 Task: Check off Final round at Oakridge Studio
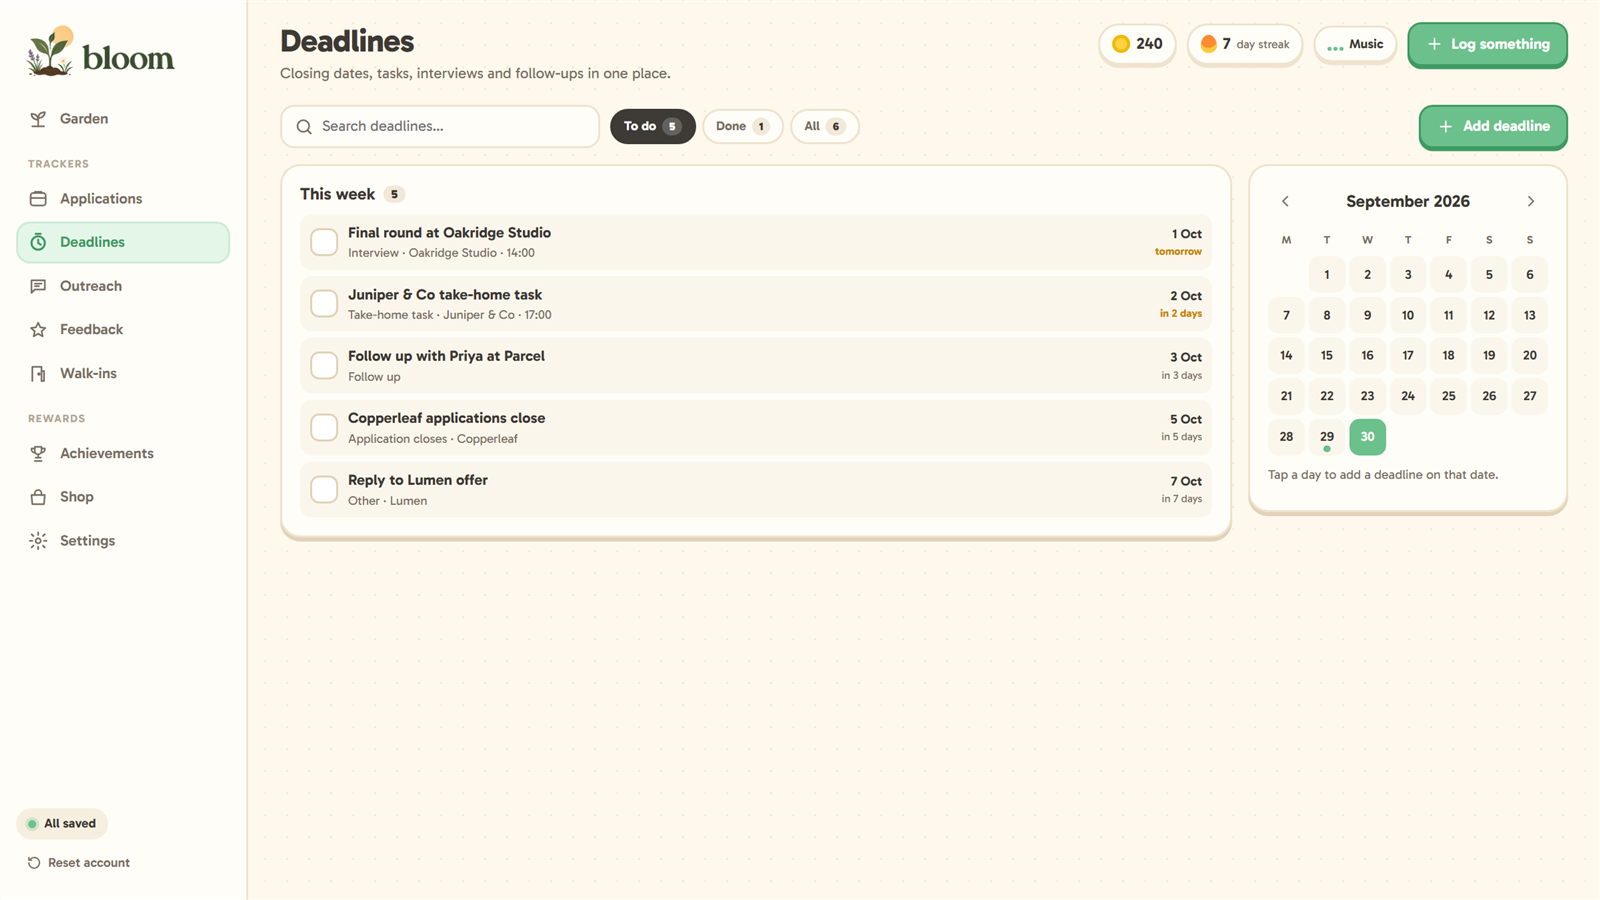pos(324,242)
